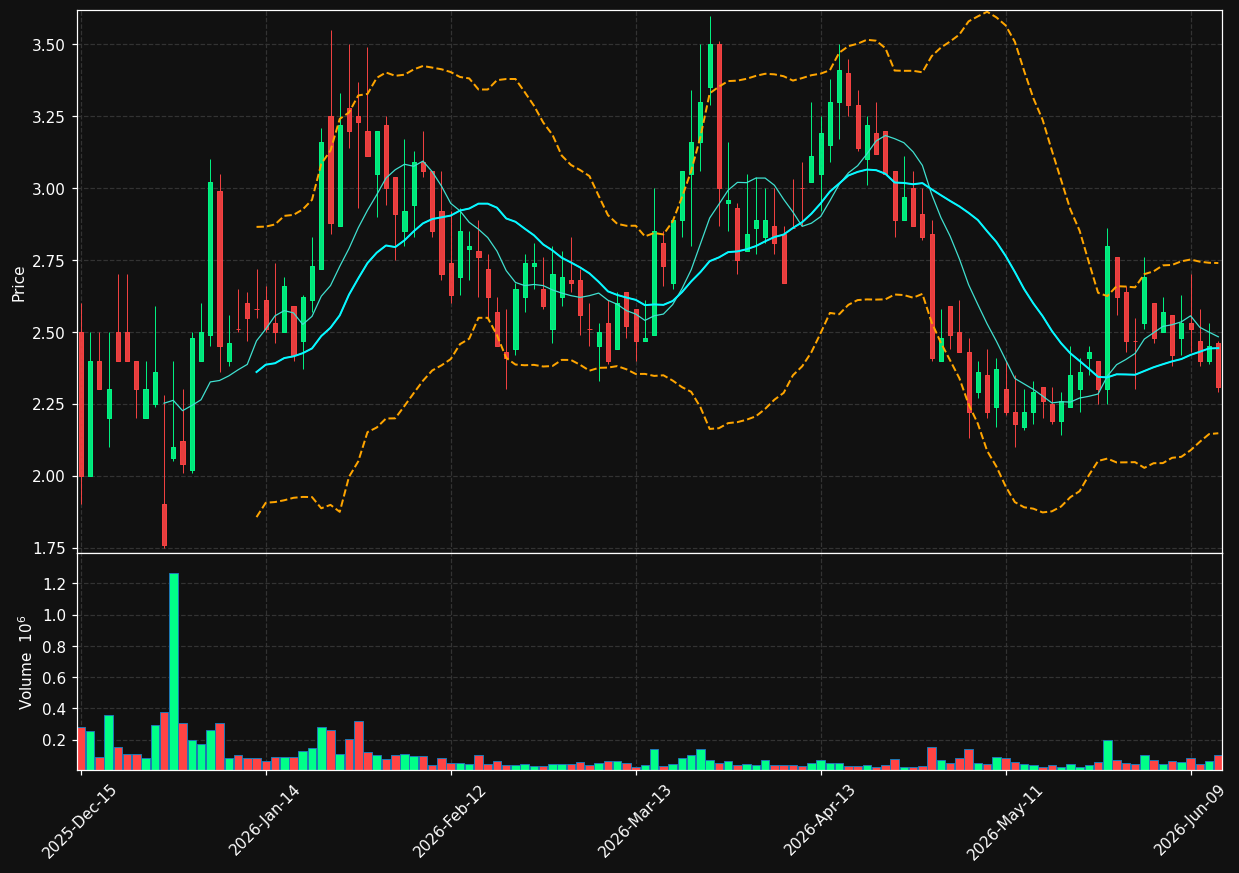Click the 2026-Apr-13 date label
This screenshot has height=873, width=1239.
(x=819, y=821)
